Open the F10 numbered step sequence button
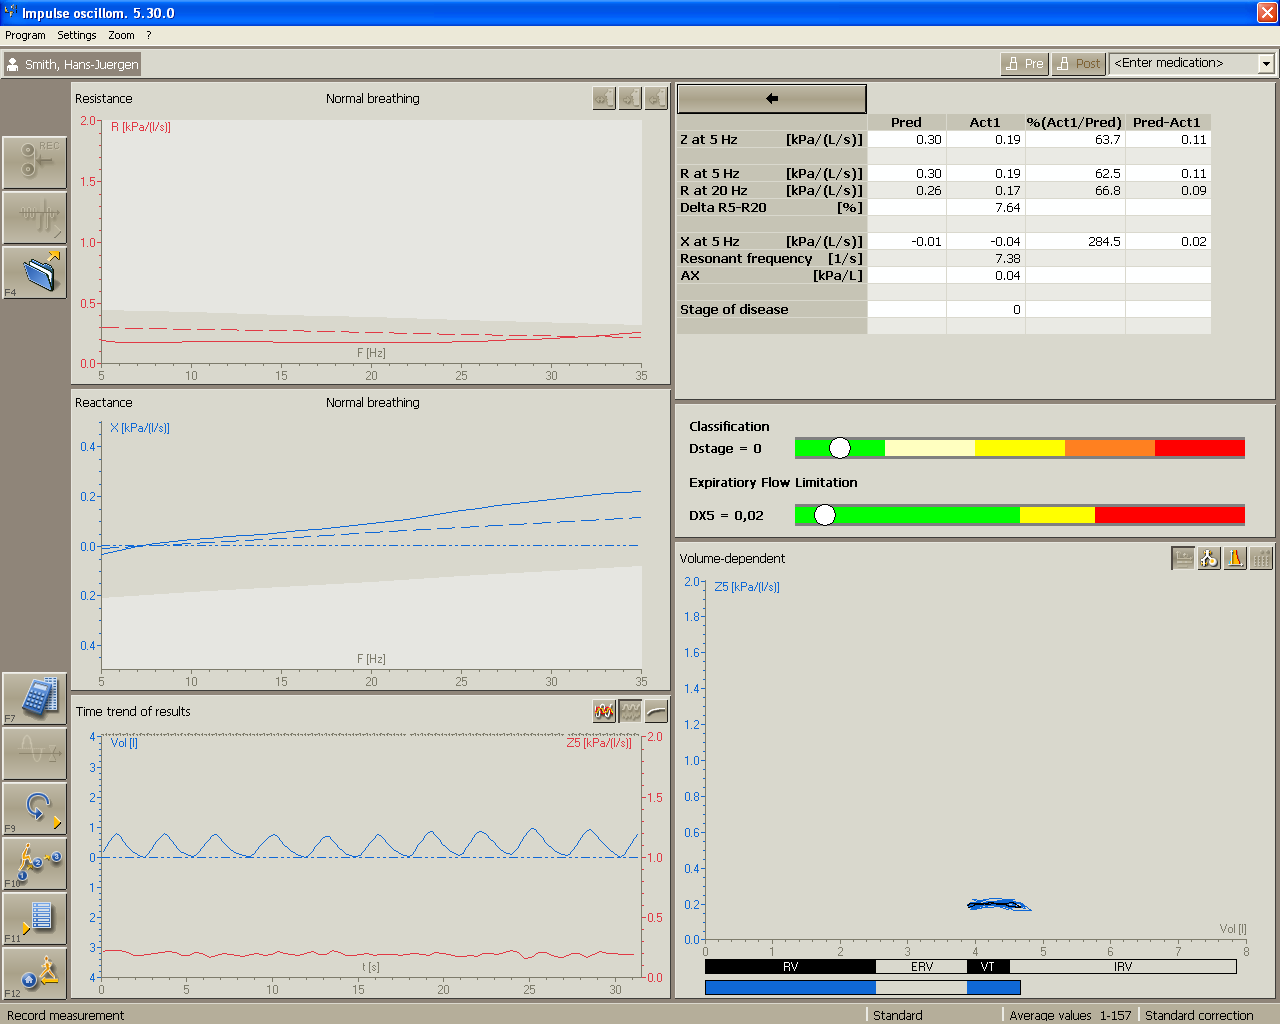1280x1024 pixels. [x=35, y=864]
